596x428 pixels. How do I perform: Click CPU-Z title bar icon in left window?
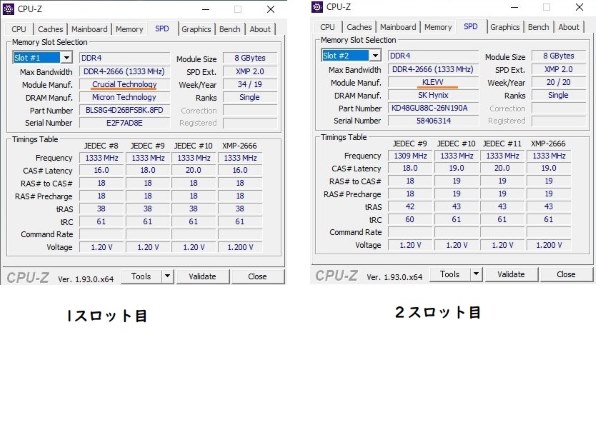(9, 9)
